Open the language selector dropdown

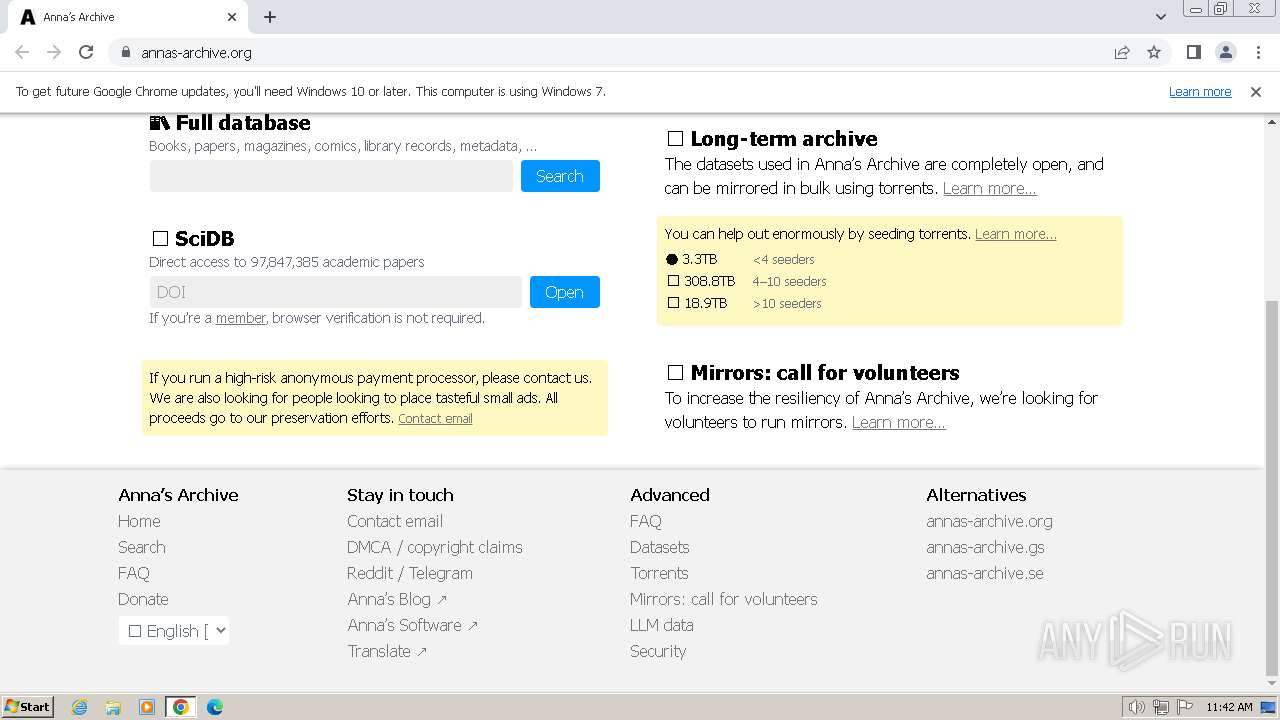point(174,631)
